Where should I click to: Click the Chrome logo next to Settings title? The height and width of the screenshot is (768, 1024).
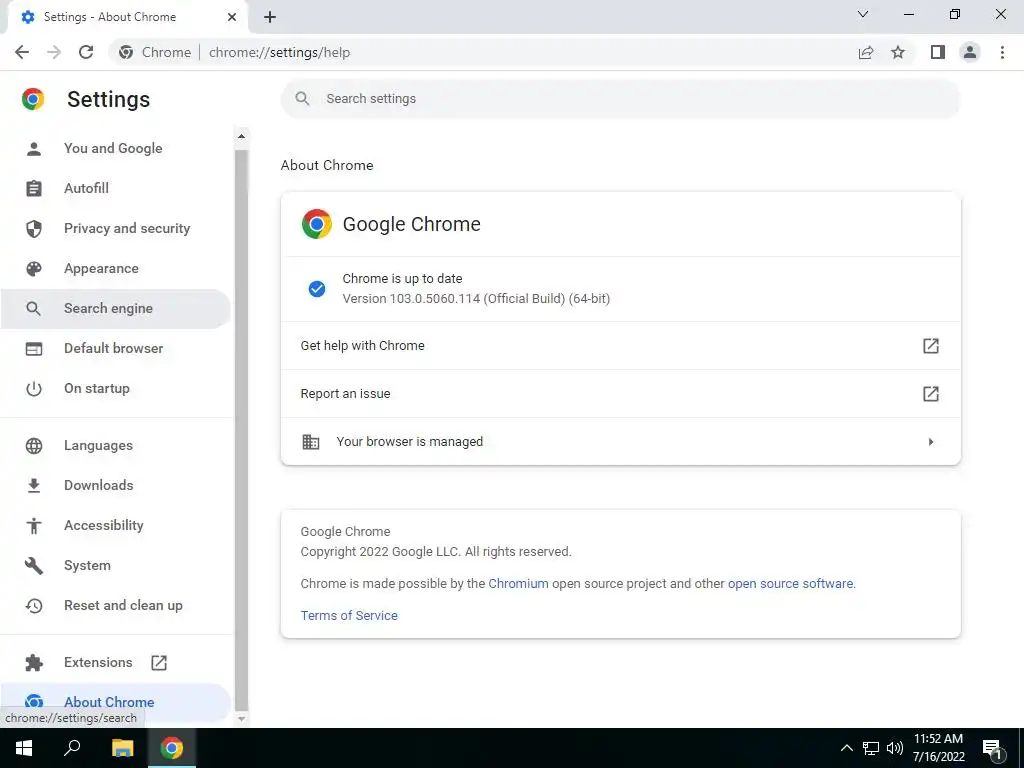(33, 99)
